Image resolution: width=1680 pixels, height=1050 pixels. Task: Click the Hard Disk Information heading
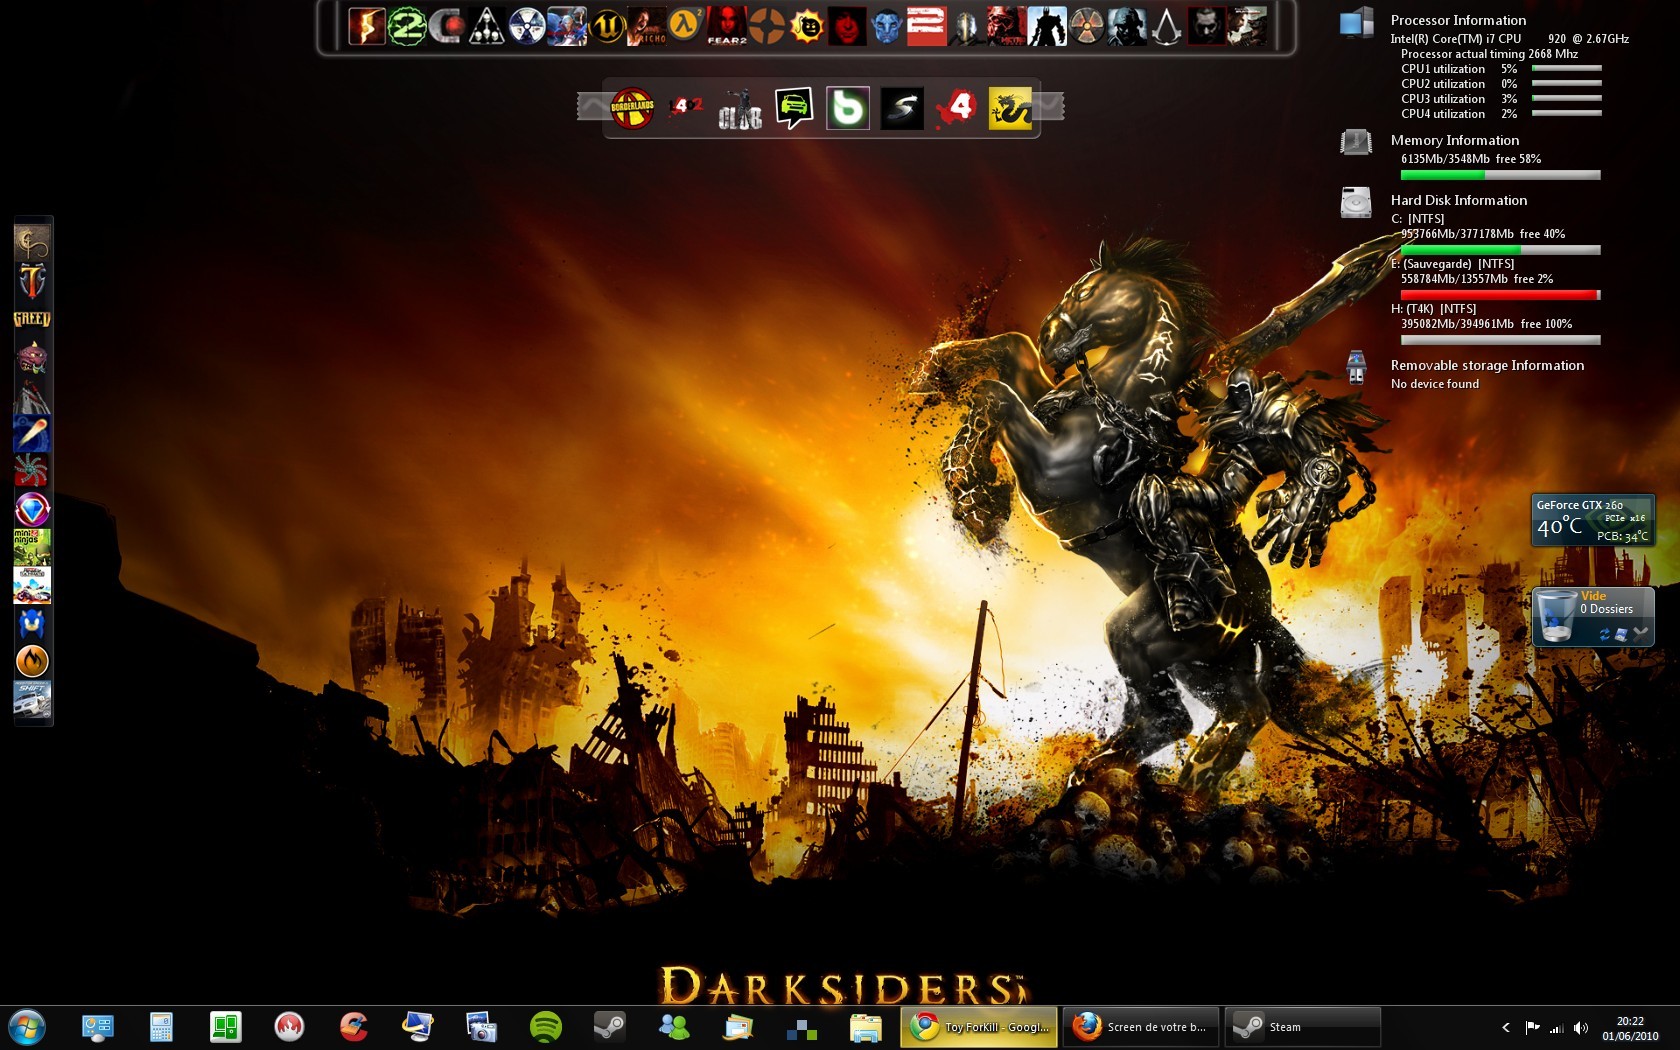coord(1458,200)
